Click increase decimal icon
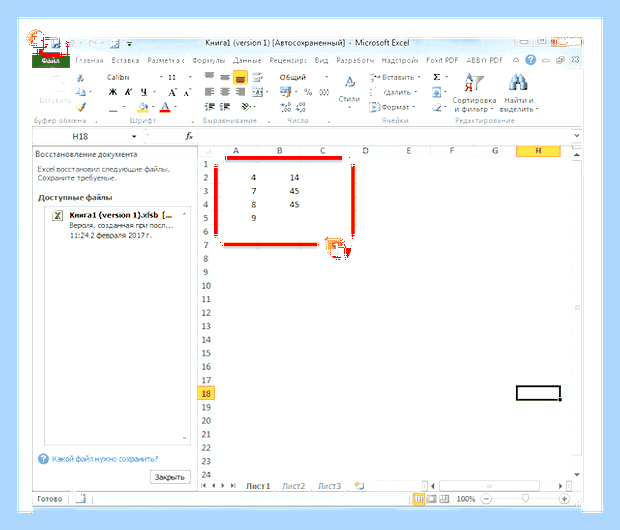The height and width of the screenshot is (530, 620). click(x=285, y=107)
